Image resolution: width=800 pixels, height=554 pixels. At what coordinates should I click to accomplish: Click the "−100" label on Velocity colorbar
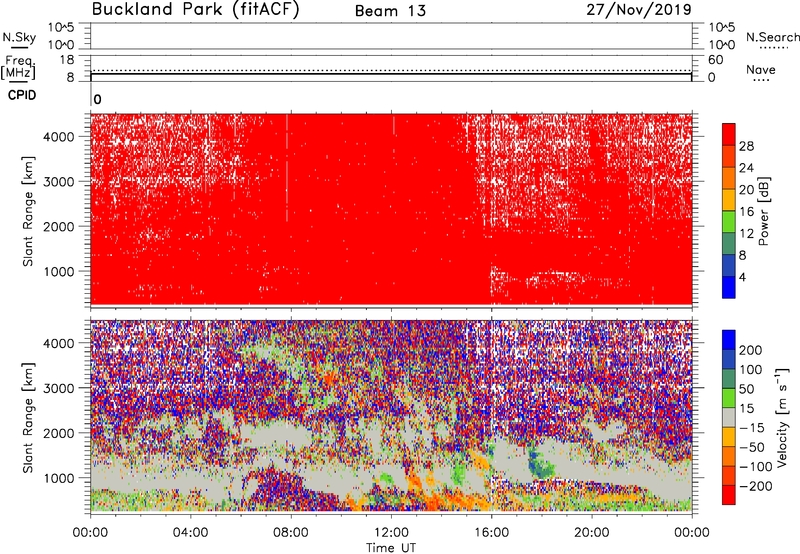click(x=756, y=467)
